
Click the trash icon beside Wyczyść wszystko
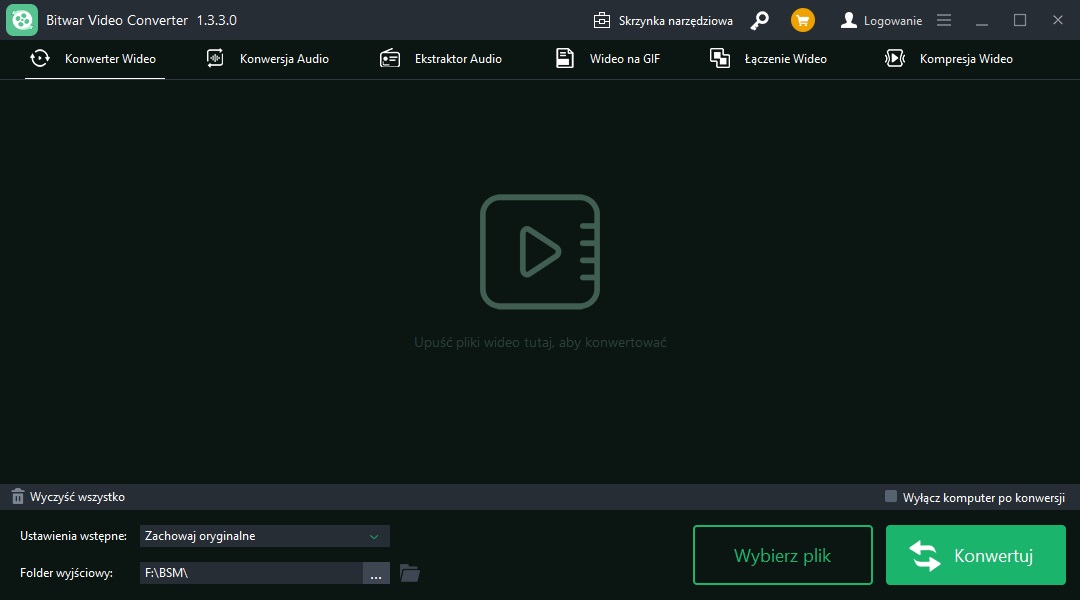pos(17,497)
